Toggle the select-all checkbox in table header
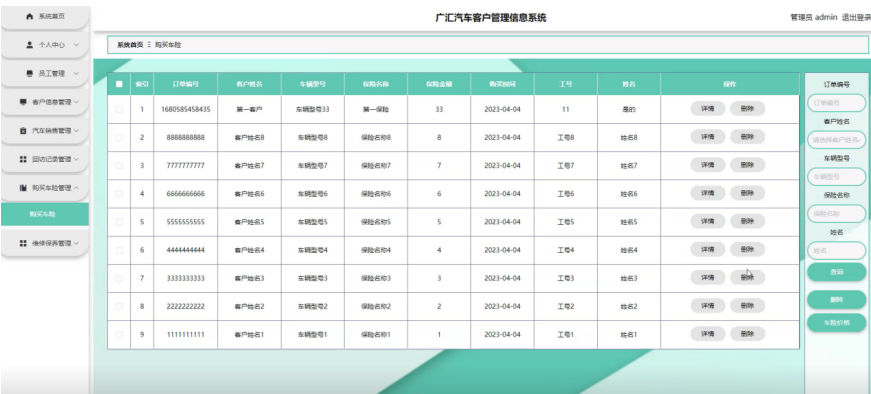This screenshot has height=394, width=871. point(119,84)
